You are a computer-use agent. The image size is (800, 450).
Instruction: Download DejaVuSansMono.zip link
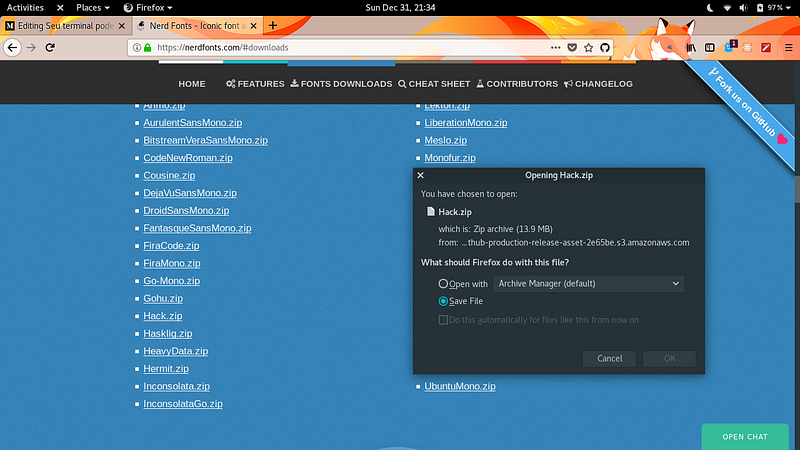[190, 193]
